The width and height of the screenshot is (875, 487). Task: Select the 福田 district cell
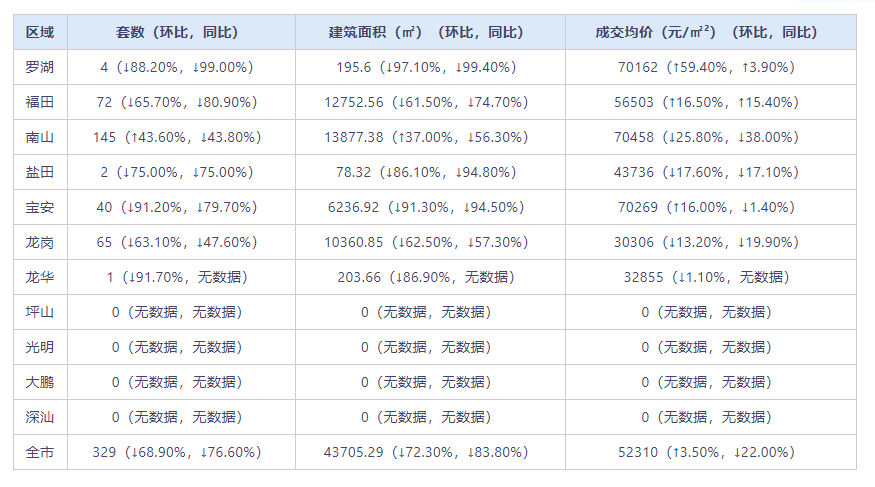pyautogui.click(x=40, y=102)
